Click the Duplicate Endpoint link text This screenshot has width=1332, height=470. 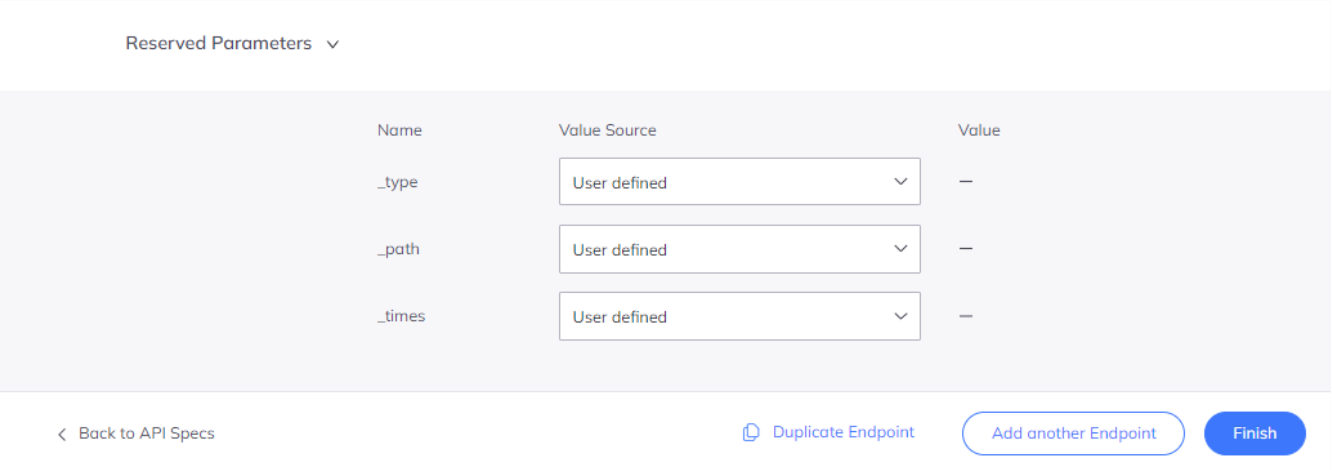pyautogui.click(x=843, y=432)
